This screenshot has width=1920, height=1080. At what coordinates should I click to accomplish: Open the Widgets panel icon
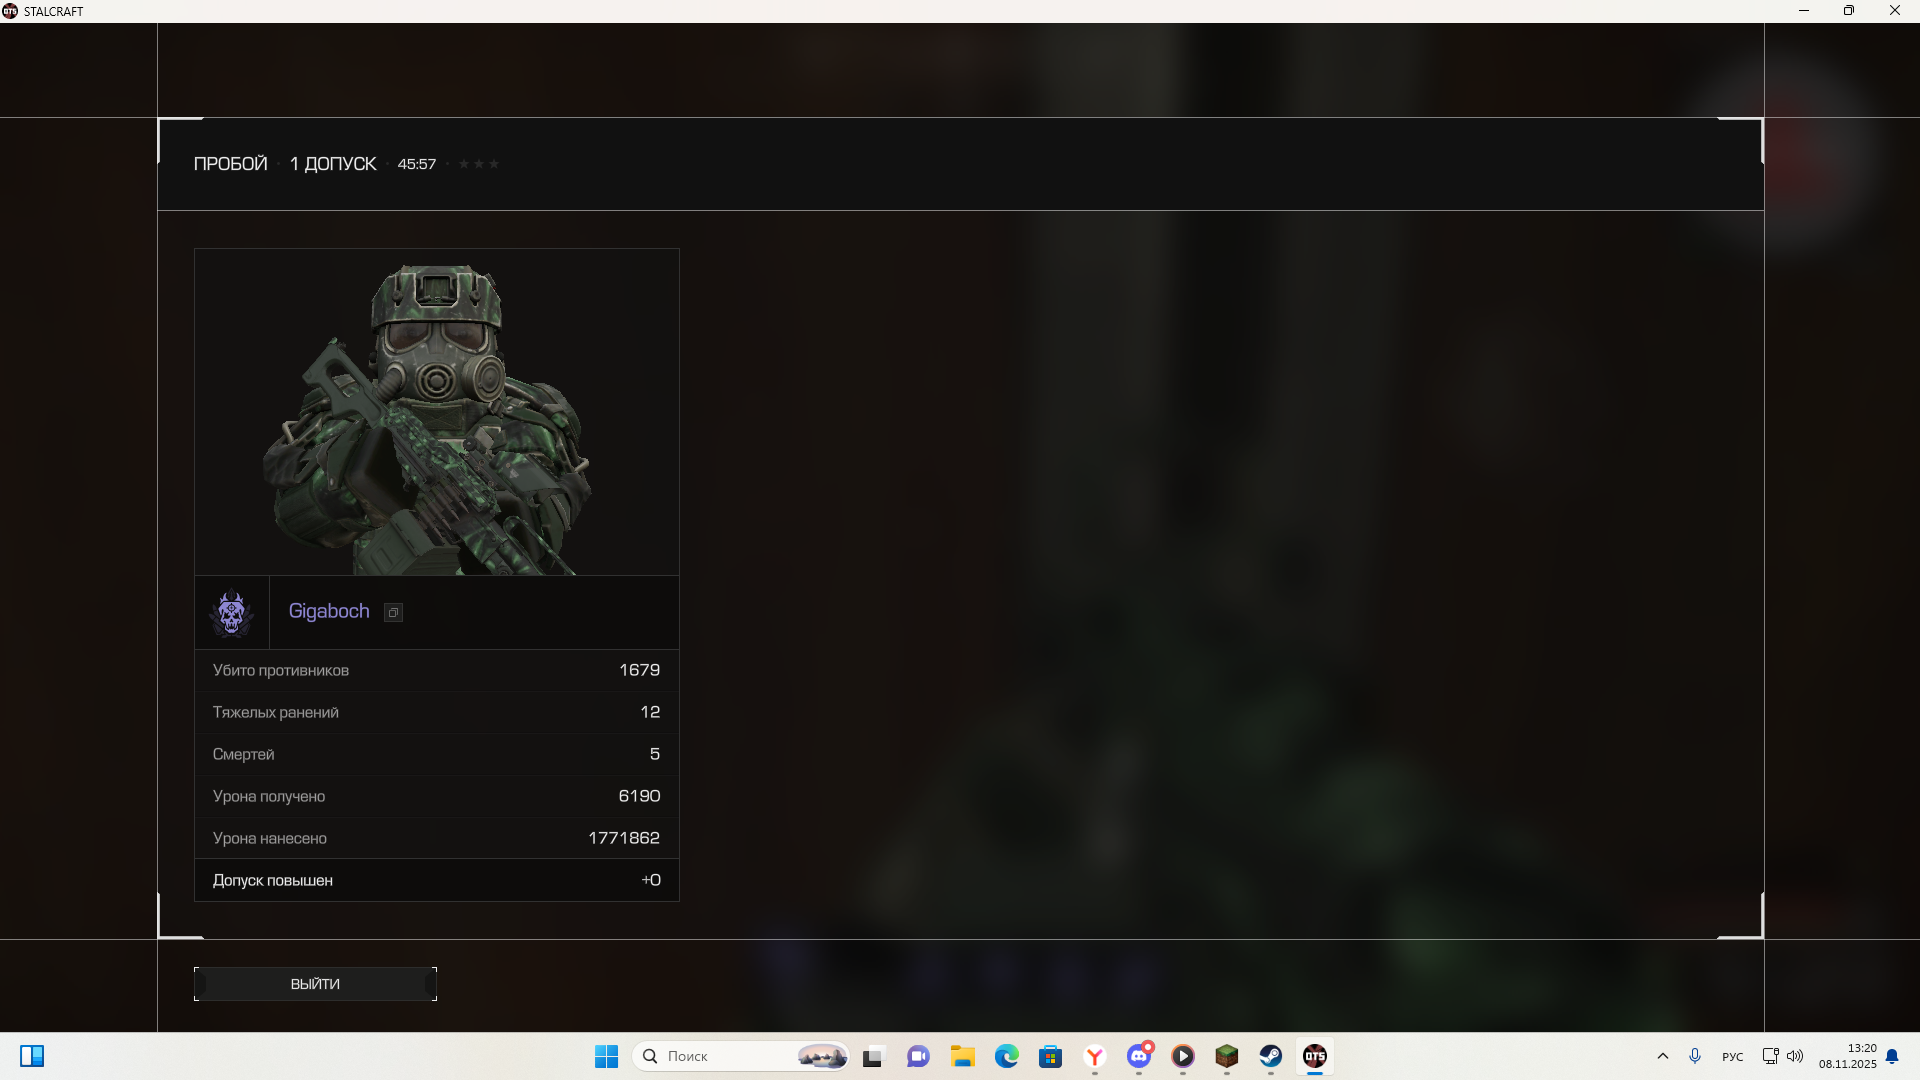pos(32,1056)
